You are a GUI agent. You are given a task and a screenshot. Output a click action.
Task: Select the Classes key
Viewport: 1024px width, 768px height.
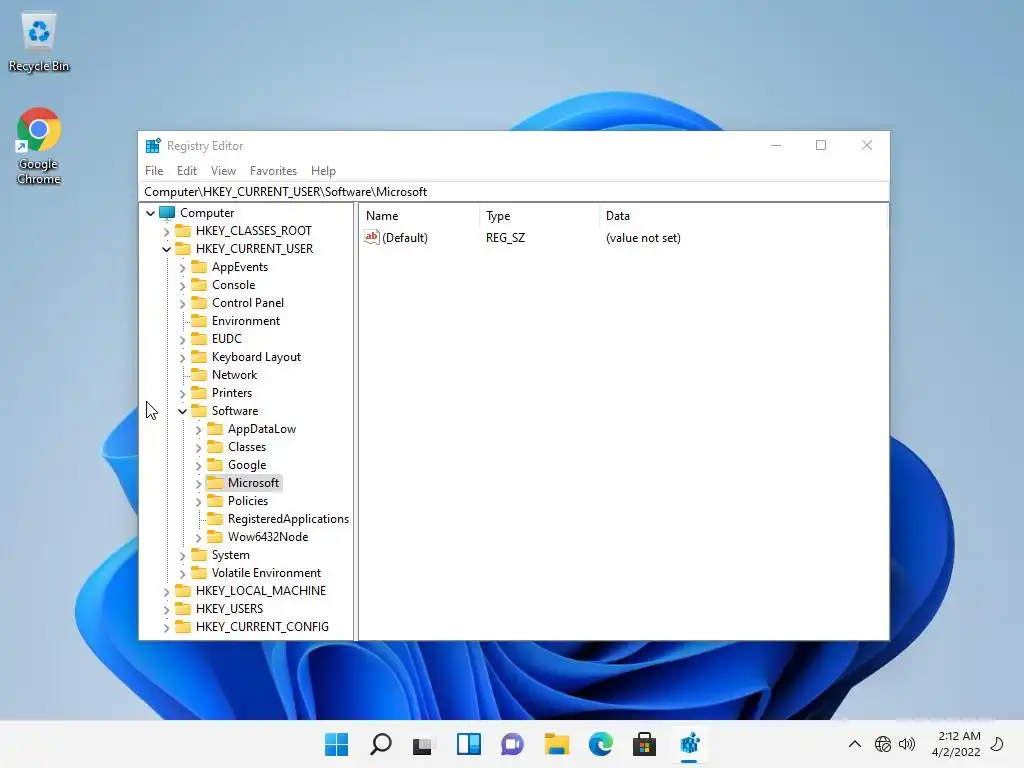[247, 447]
